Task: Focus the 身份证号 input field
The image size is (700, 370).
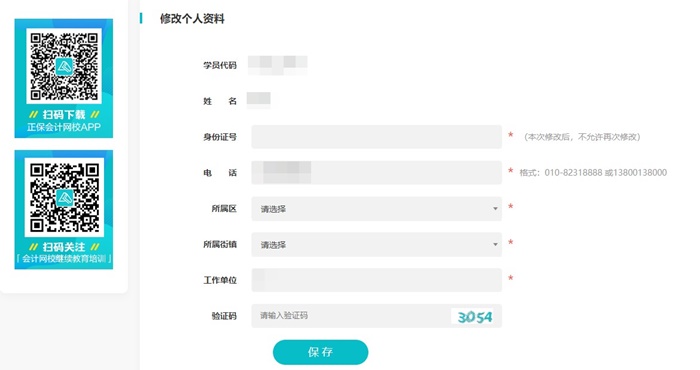Action: pyautogui.click(x=376, y=137)
